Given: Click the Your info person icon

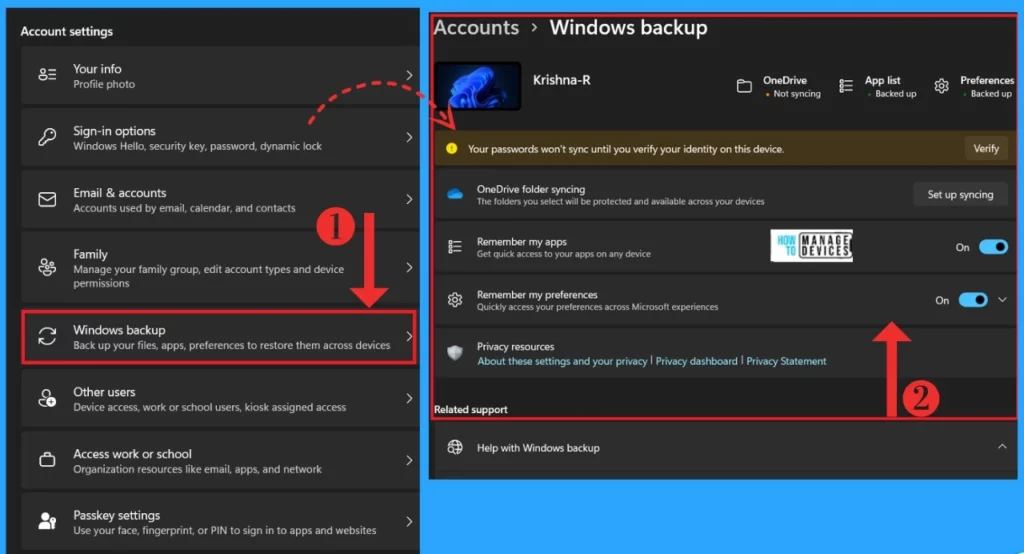Looking at the screenshot, I should [x=47, y=74].
